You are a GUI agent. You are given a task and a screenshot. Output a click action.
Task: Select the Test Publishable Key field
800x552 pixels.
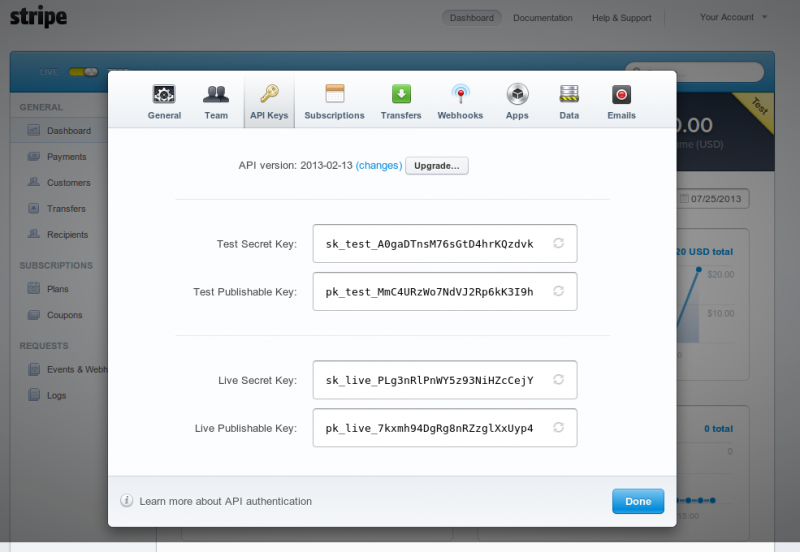pyautogui.click(x=445, y=291)
